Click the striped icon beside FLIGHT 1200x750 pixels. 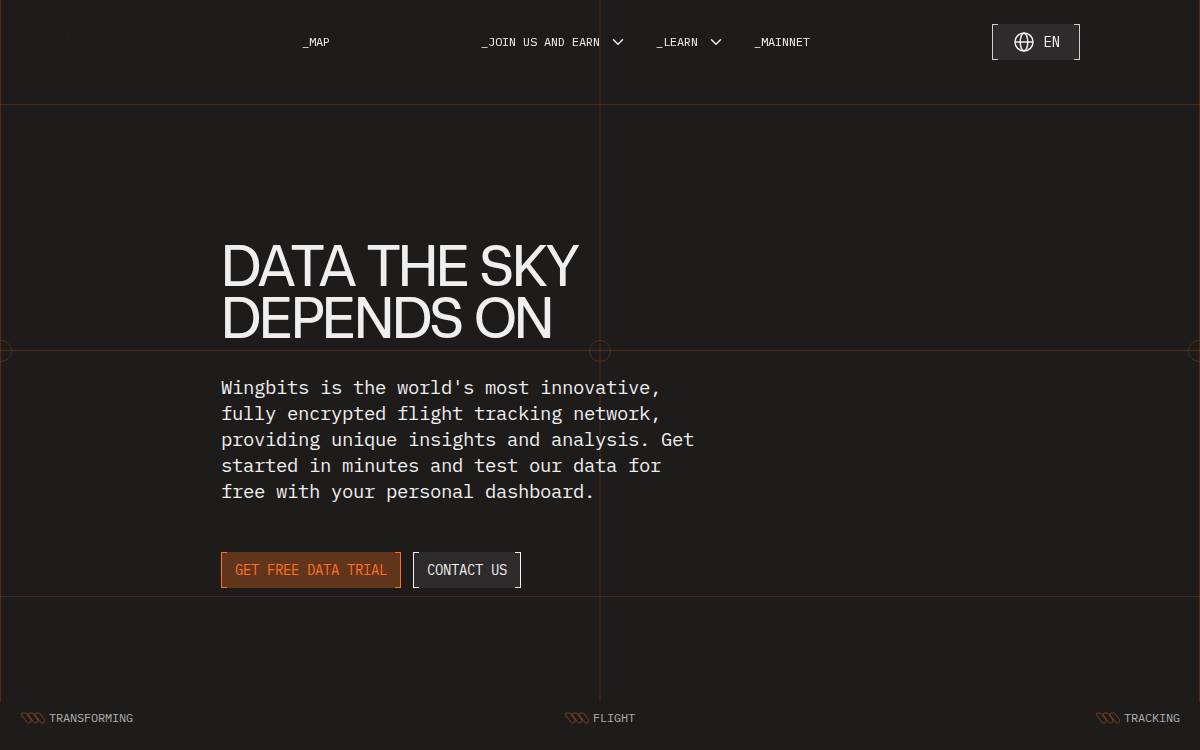[x=577, y=718]
